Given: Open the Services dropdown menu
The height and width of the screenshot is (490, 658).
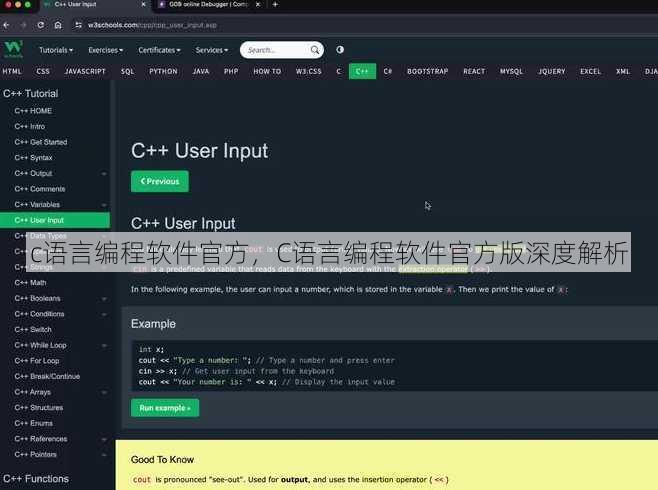Looking at the screenshot, I should pos(212,50).
